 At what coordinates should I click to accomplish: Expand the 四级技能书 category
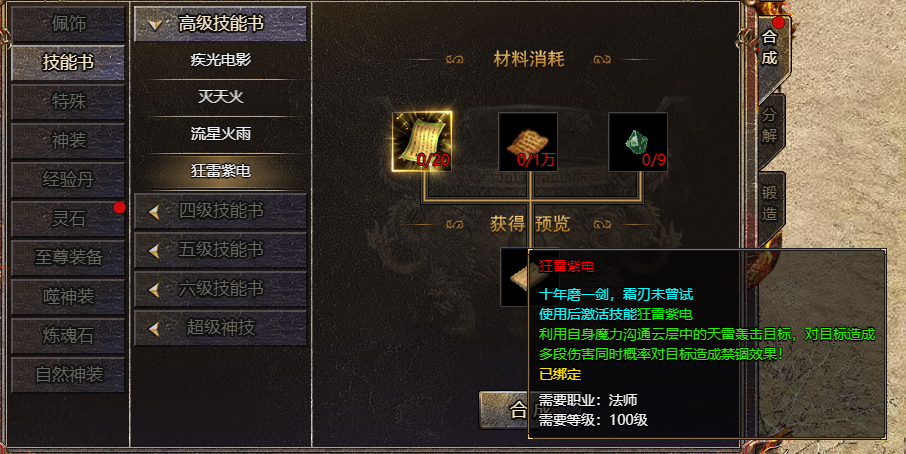click(x=220, y=211)
